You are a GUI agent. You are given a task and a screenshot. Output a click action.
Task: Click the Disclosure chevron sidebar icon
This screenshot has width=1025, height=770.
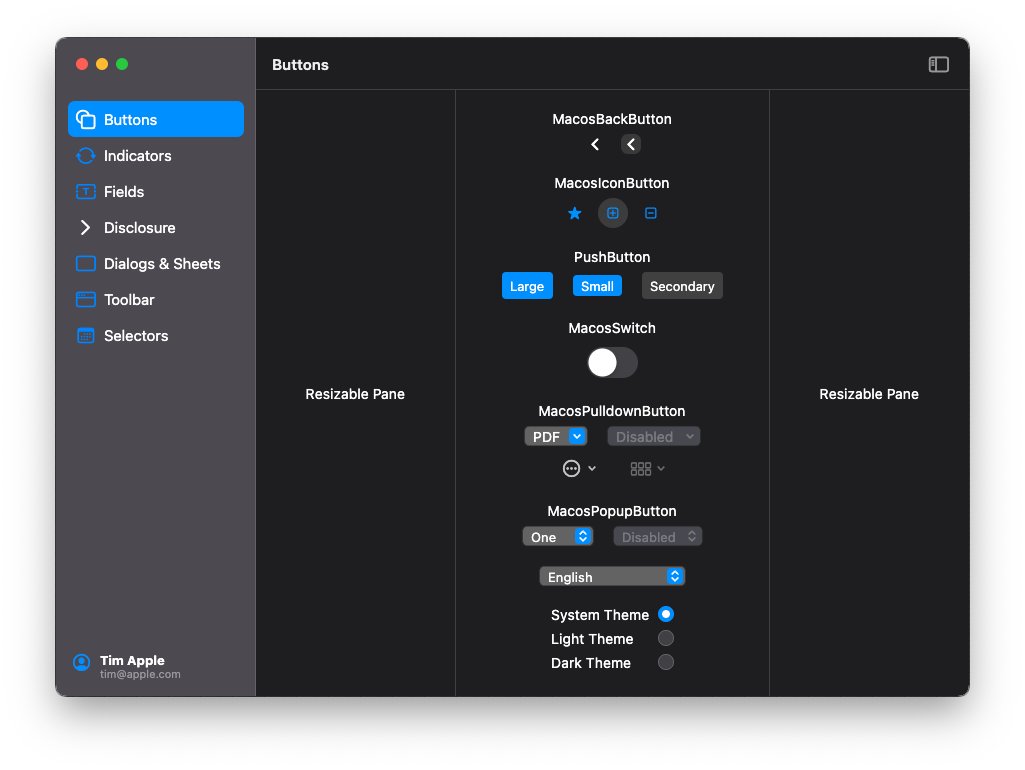(x=85, y=228)
